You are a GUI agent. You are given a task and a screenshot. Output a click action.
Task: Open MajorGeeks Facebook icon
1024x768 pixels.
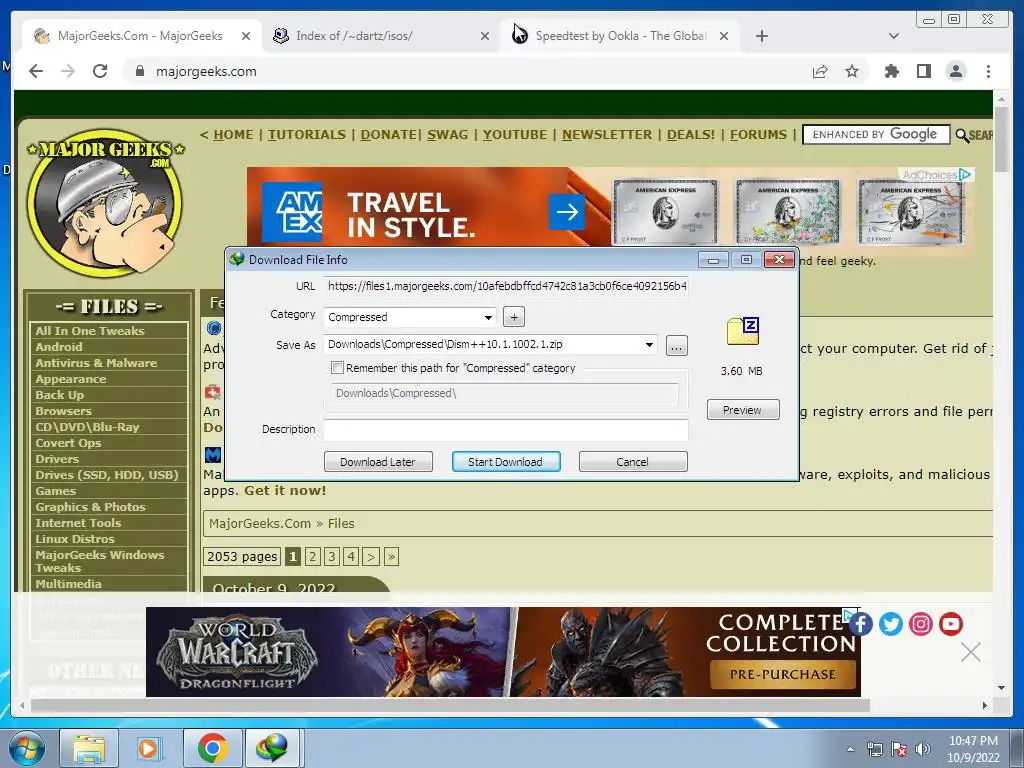point(861,624)
